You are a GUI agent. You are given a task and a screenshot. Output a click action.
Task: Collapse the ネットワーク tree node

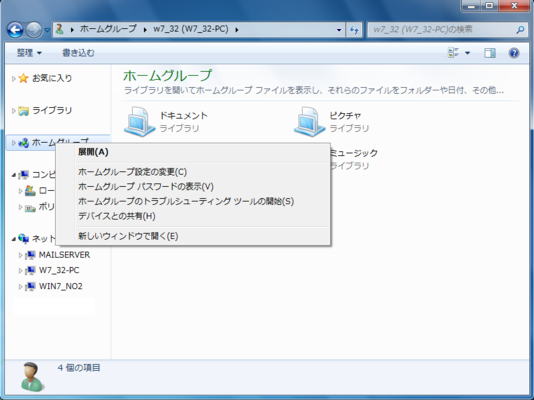pyautogui.click(x=13, y=239)
